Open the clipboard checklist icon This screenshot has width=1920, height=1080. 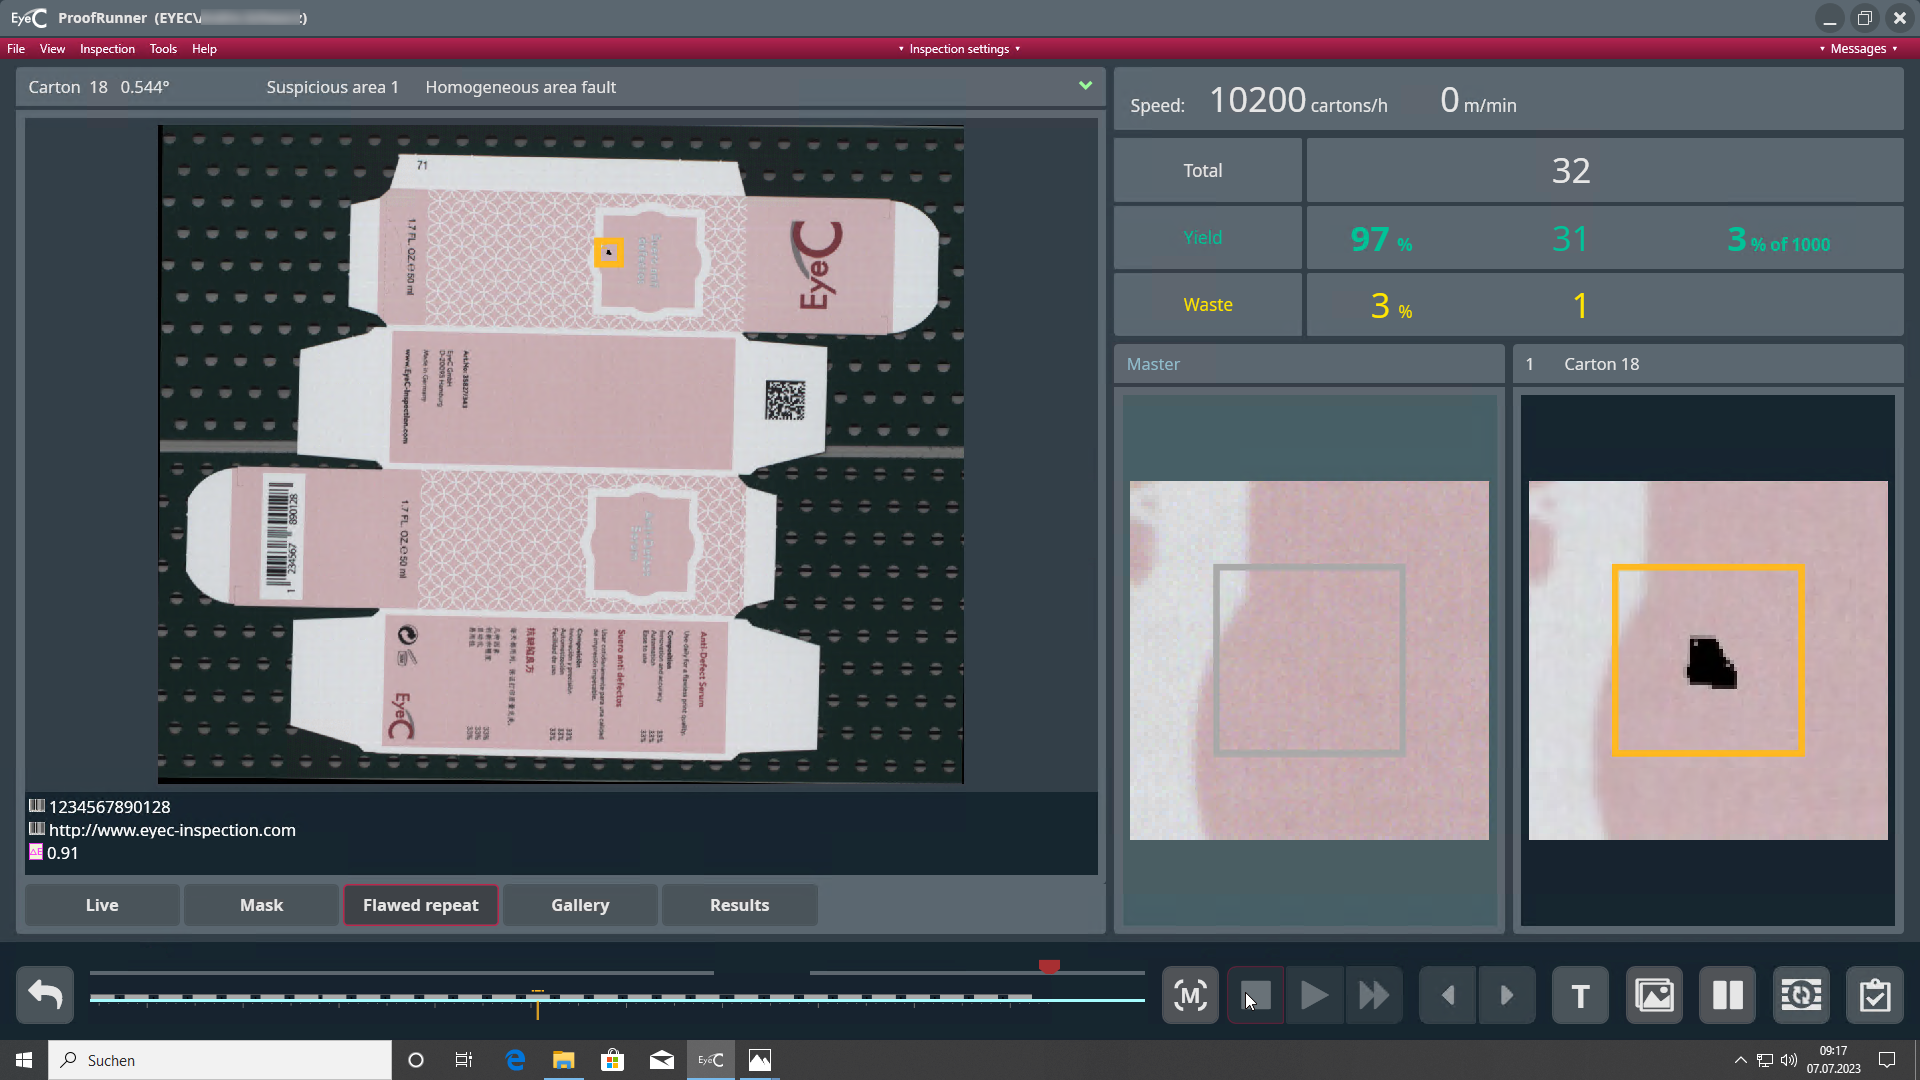(x=1875, y=995)
